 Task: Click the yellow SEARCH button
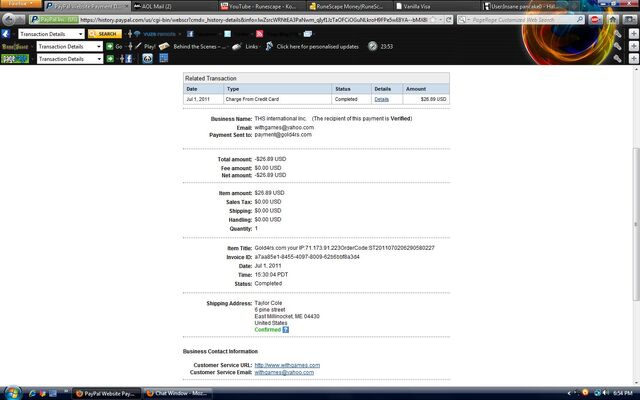pos(104,34)
